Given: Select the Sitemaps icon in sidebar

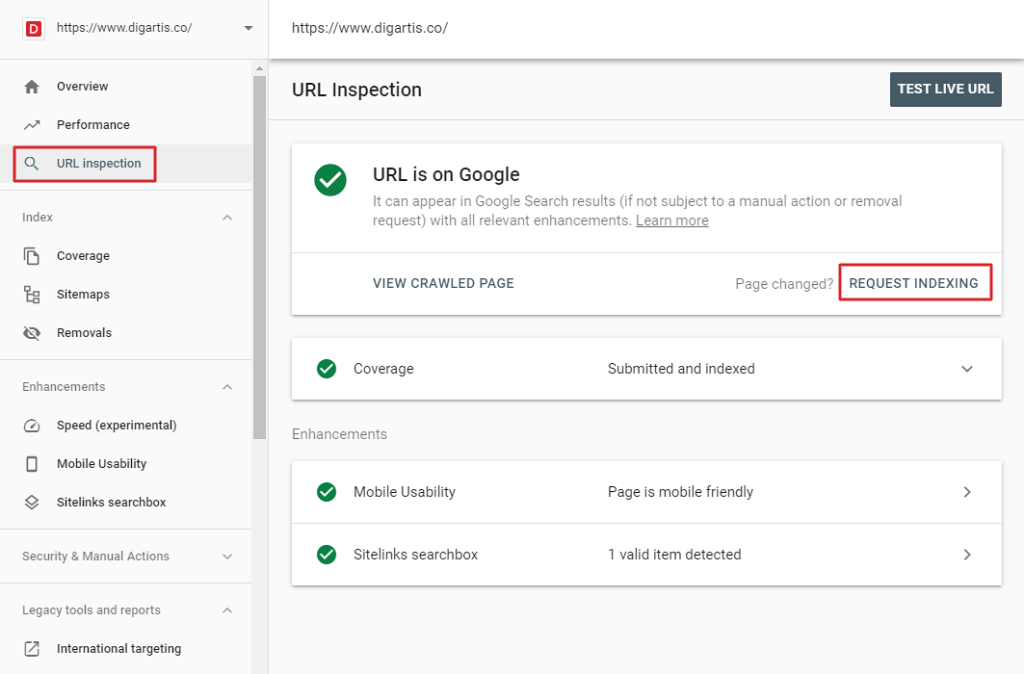Looking at the screenshot, I should pyautogui.click(x=31, y=294).
